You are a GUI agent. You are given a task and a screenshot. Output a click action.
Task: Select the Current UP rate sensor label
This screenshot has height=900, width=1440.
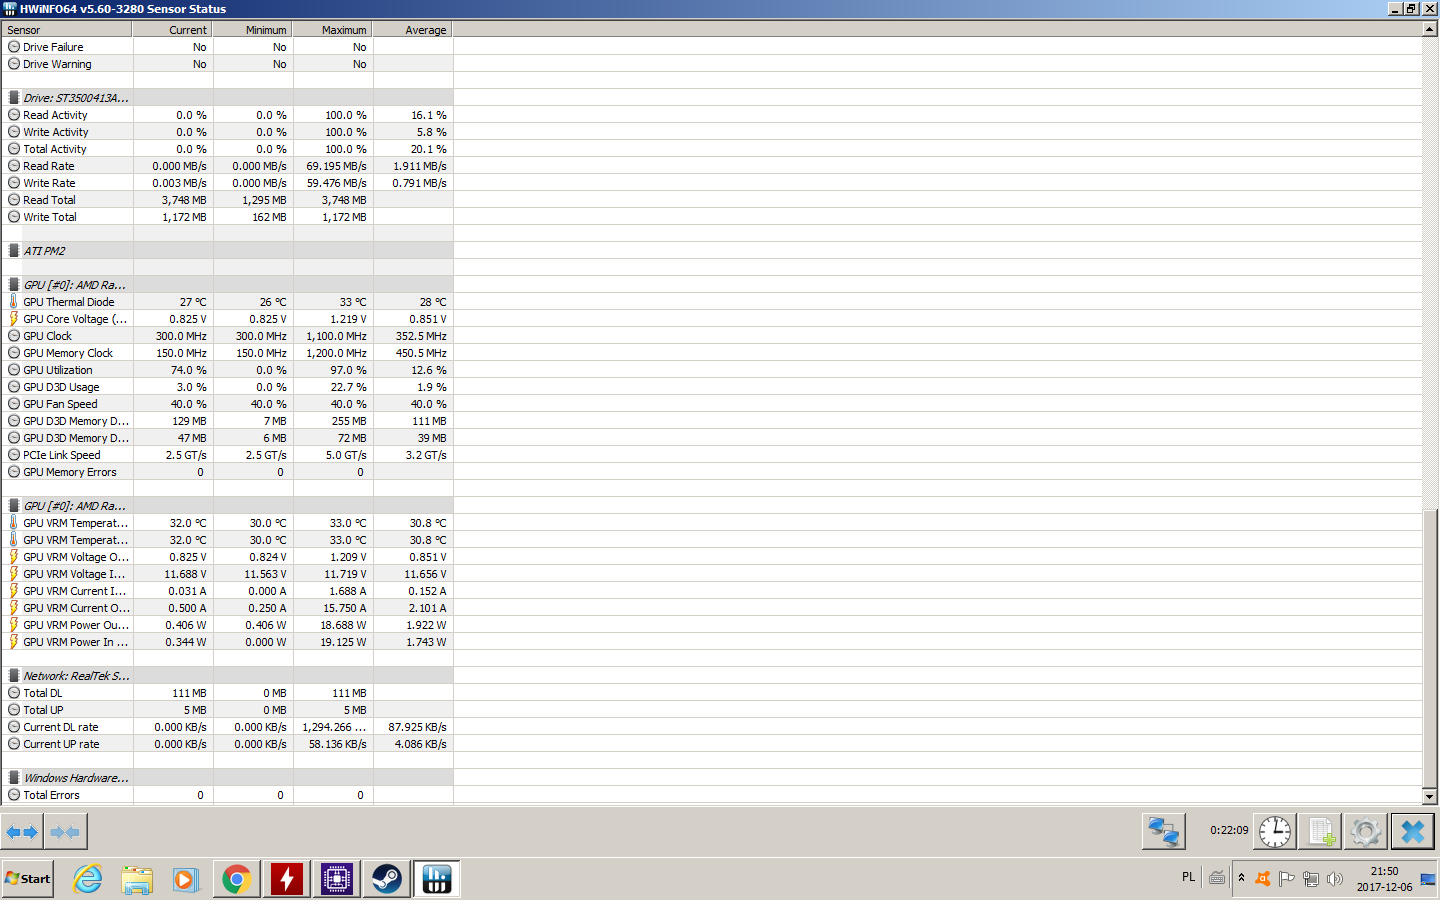[x=61, y=744]
